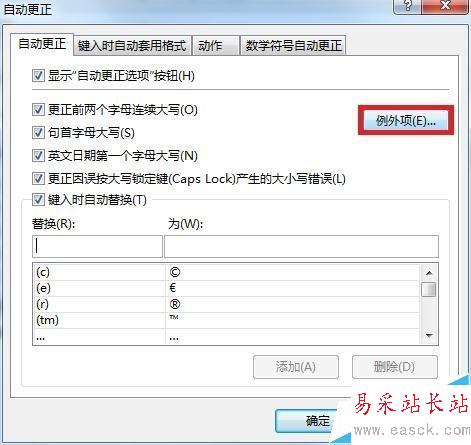The width and height of the screenshot is (471, 445).
Task: Click the help question mark icon
Action: tap(407, 6)
